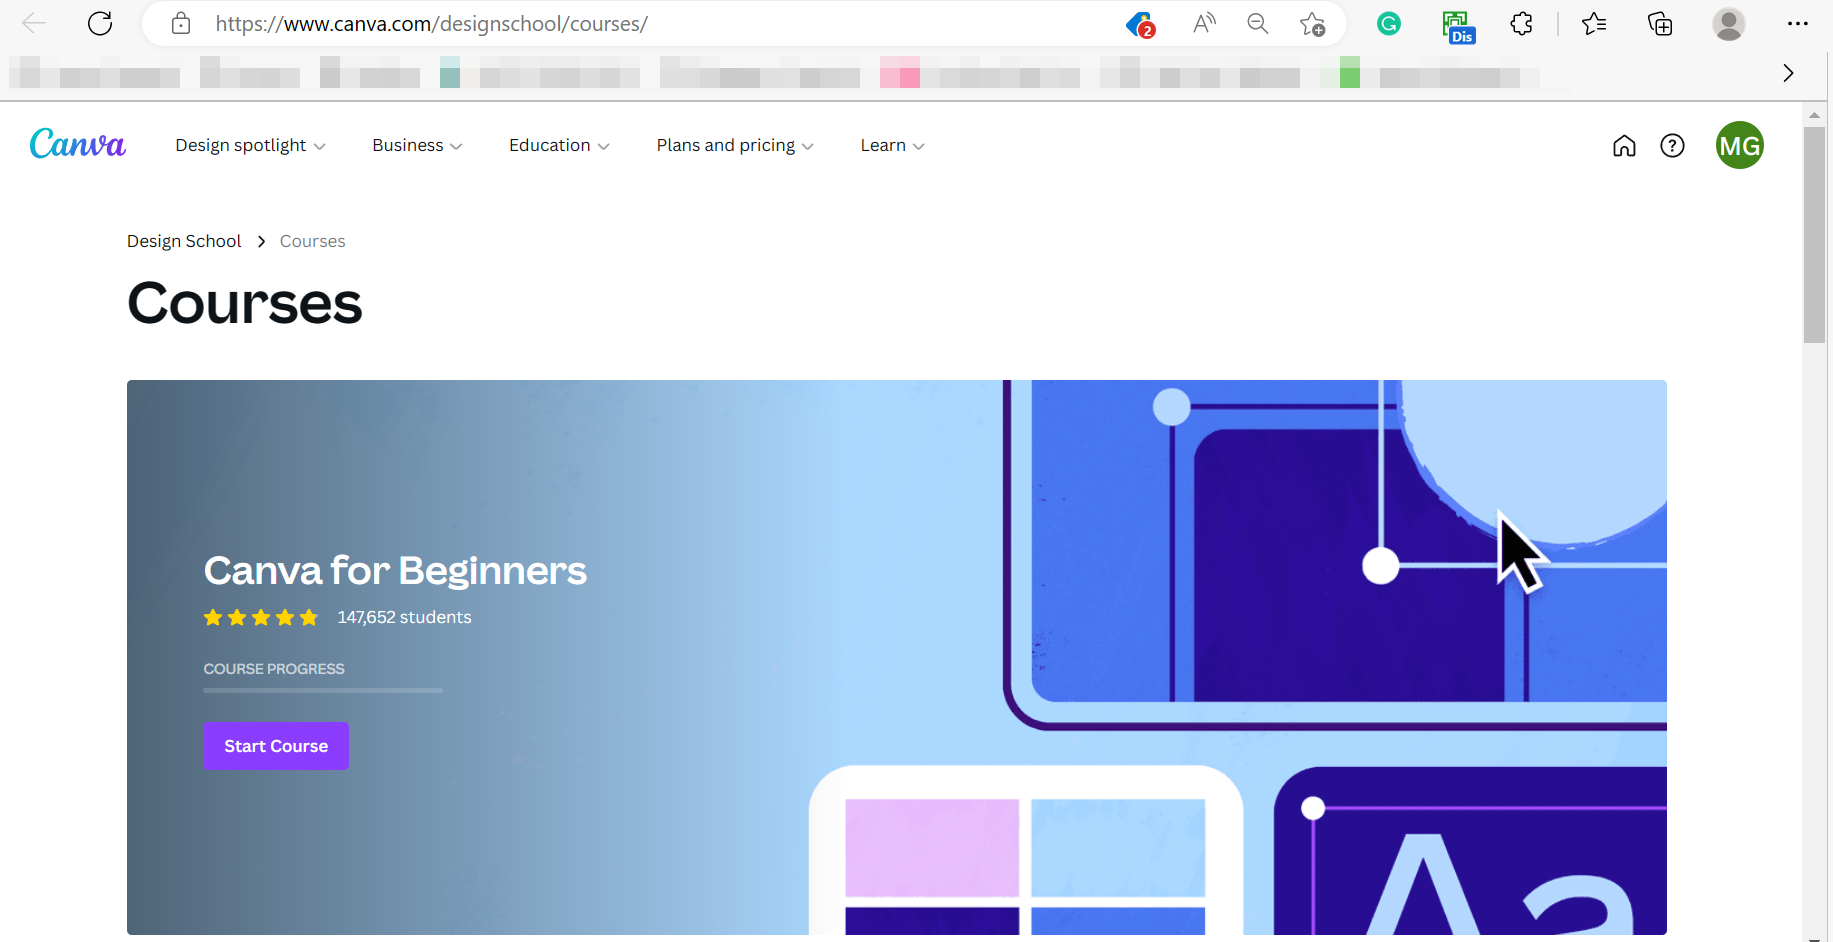Click the Canva logo
This screenshot has width=1833, height=942.
coord(78,145)
